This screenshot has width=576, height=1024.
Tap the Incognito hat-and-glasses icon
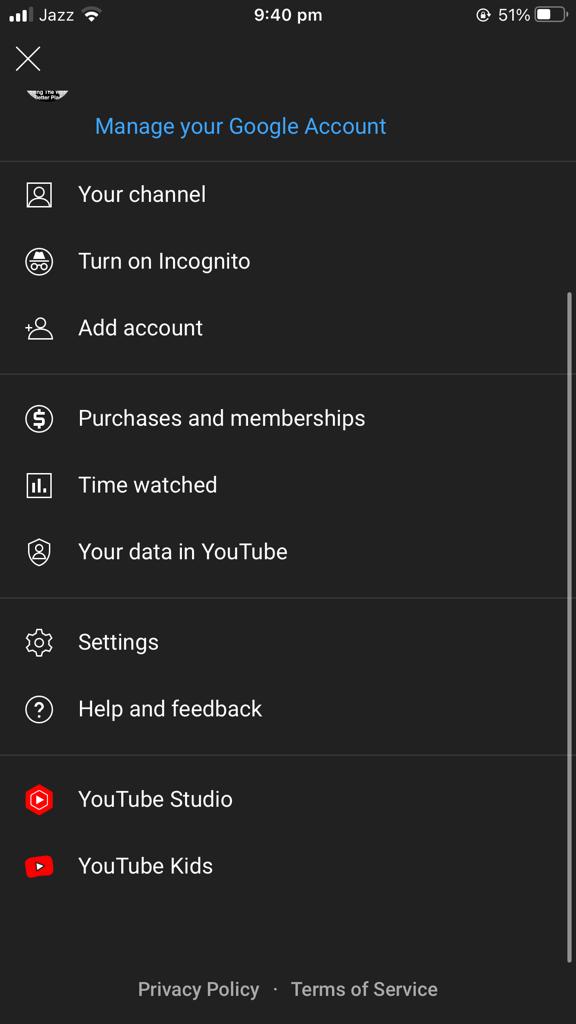(39, 261)
